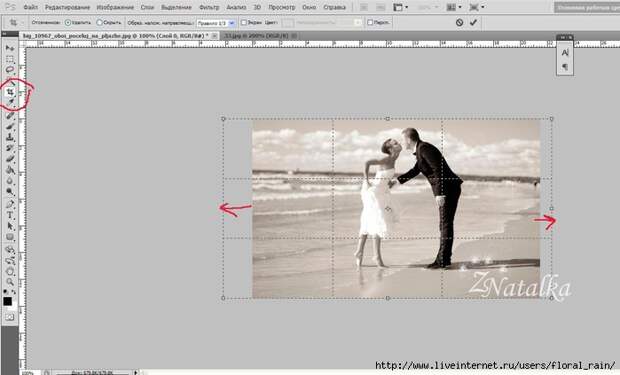Open the Слои menu
The image size is (620, 375).
147,7
